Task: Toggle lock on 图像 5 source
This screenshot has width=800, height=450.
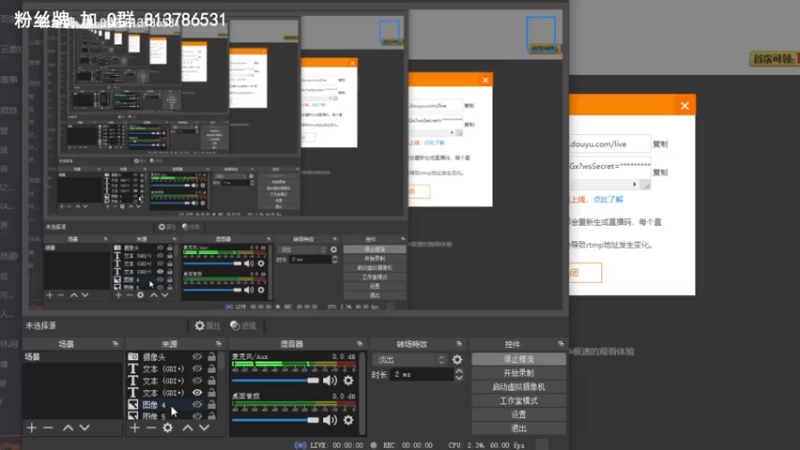Action: point(212,416)
